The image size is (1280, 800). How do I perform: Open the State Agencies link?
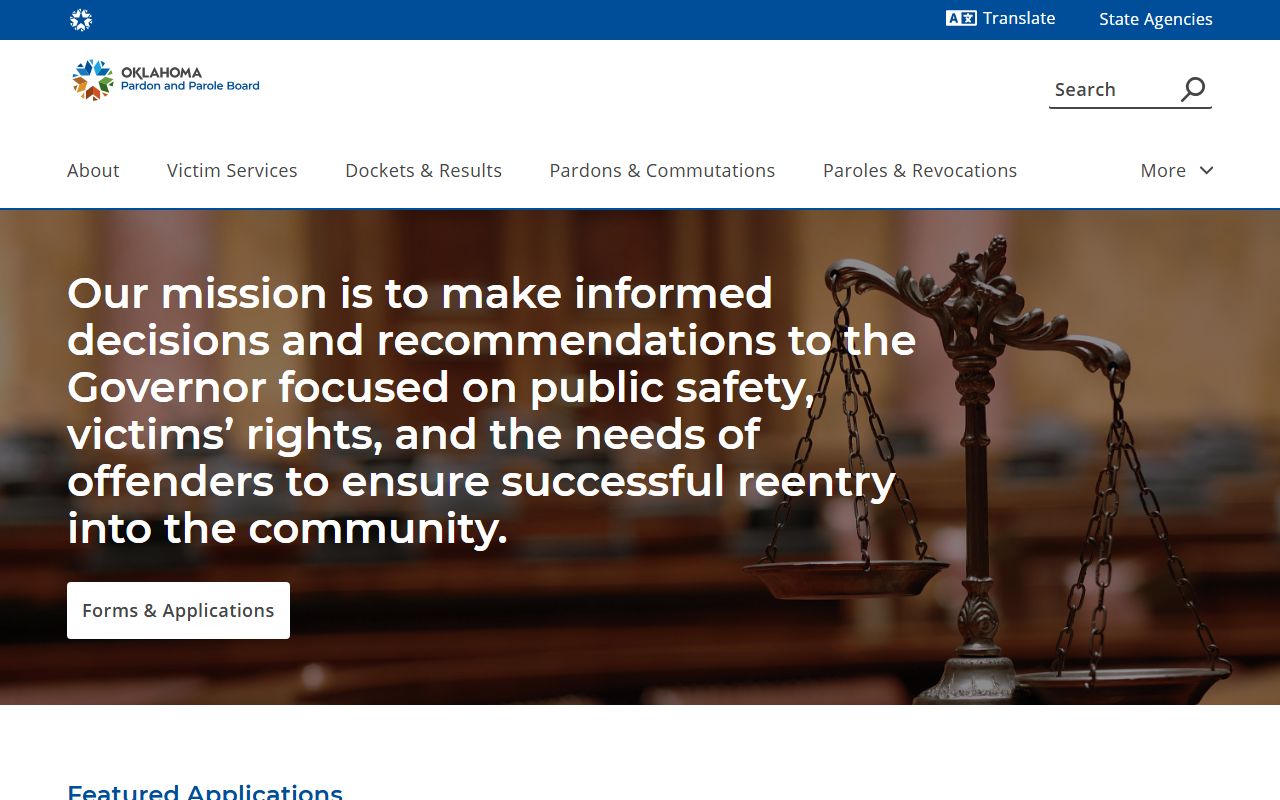[x=1155, y=19]
